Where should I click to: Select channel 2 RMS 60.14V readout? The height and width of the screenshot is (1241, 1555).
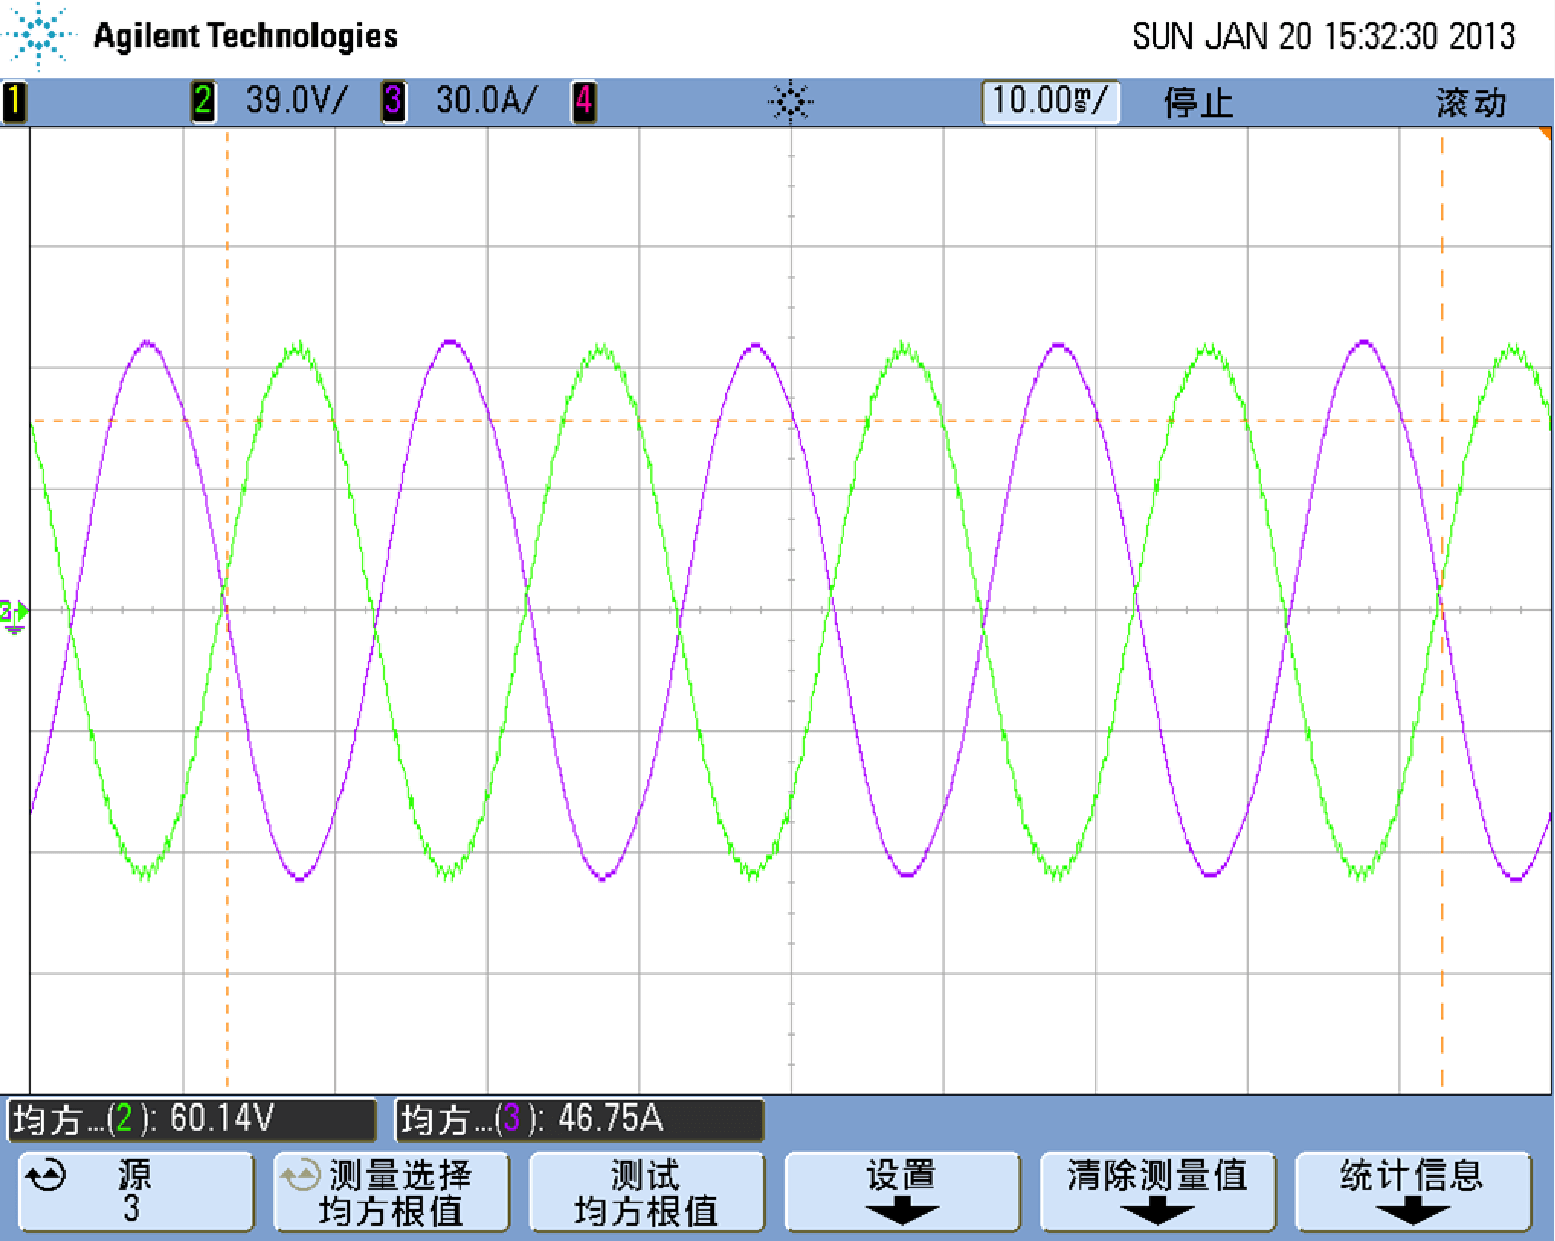[192, 1119]
